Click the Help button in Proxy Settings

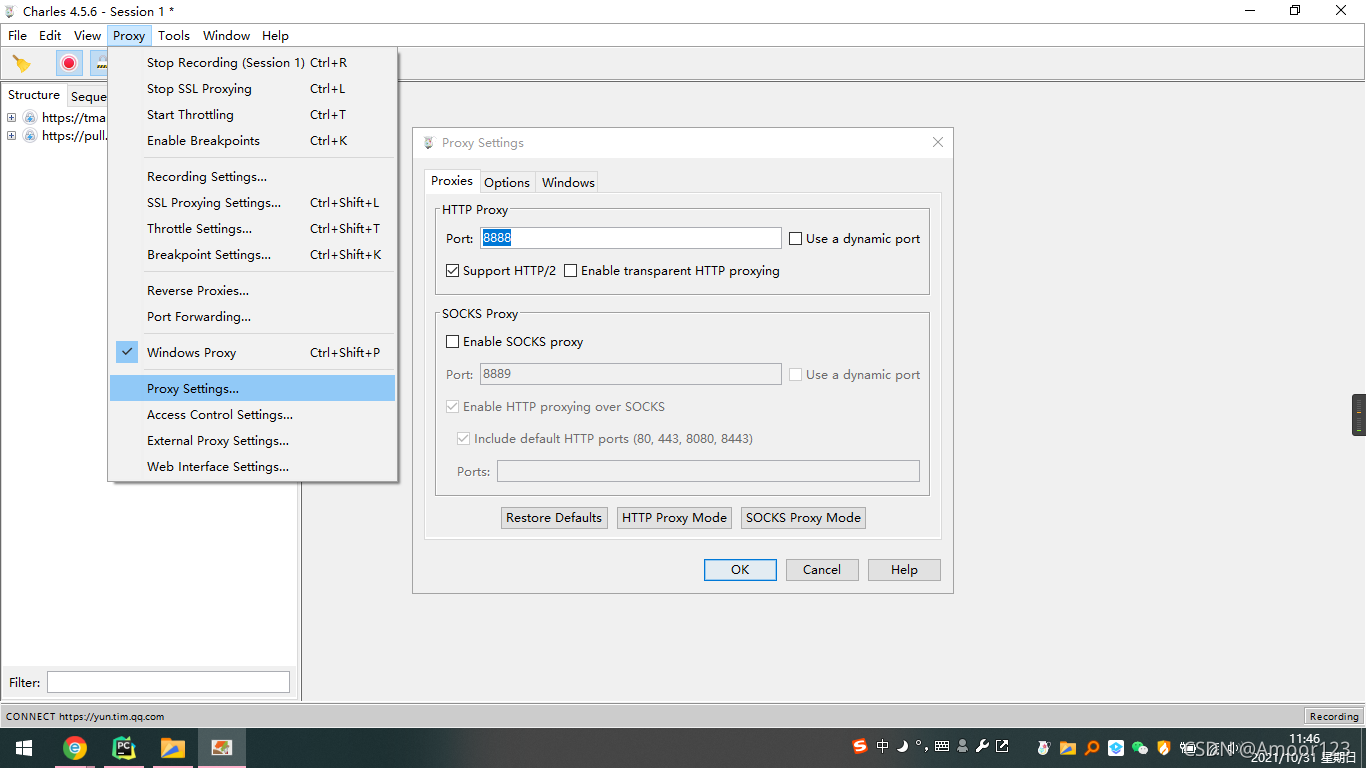coord(904,570)
